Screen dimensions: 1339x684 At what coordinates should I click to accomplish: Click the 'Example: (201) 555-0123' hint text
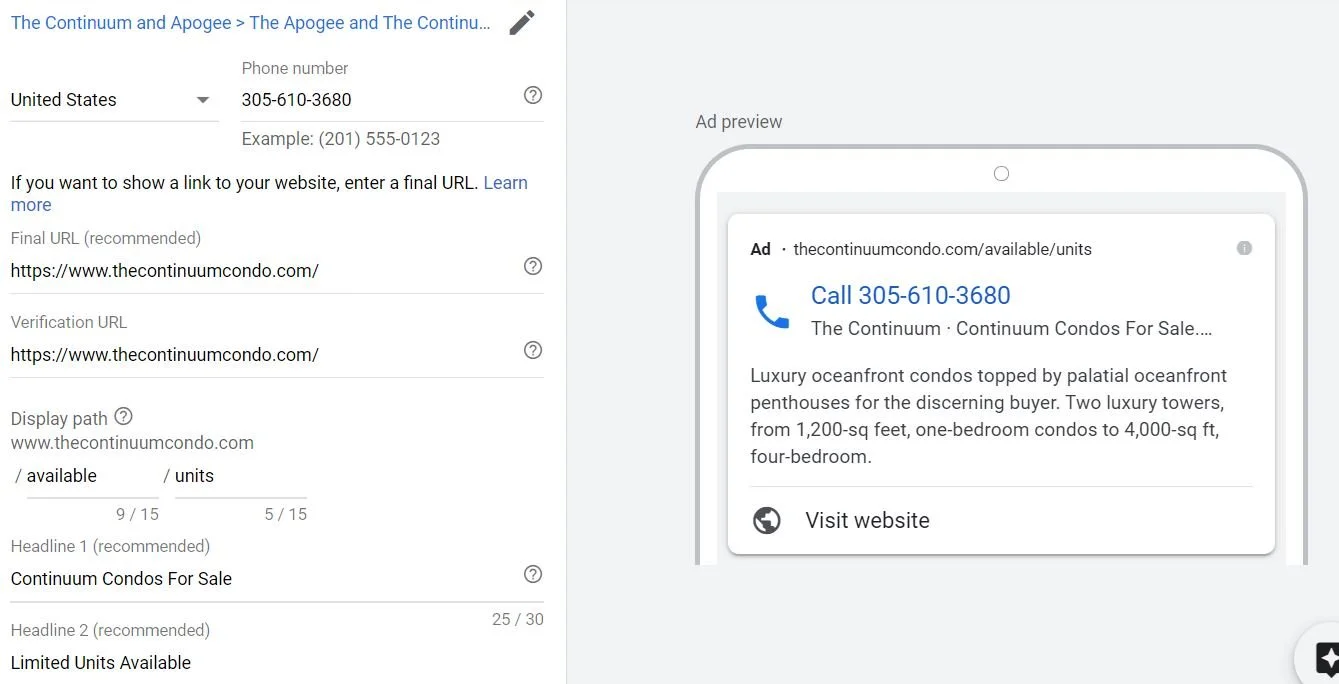[x=341, y=139]
